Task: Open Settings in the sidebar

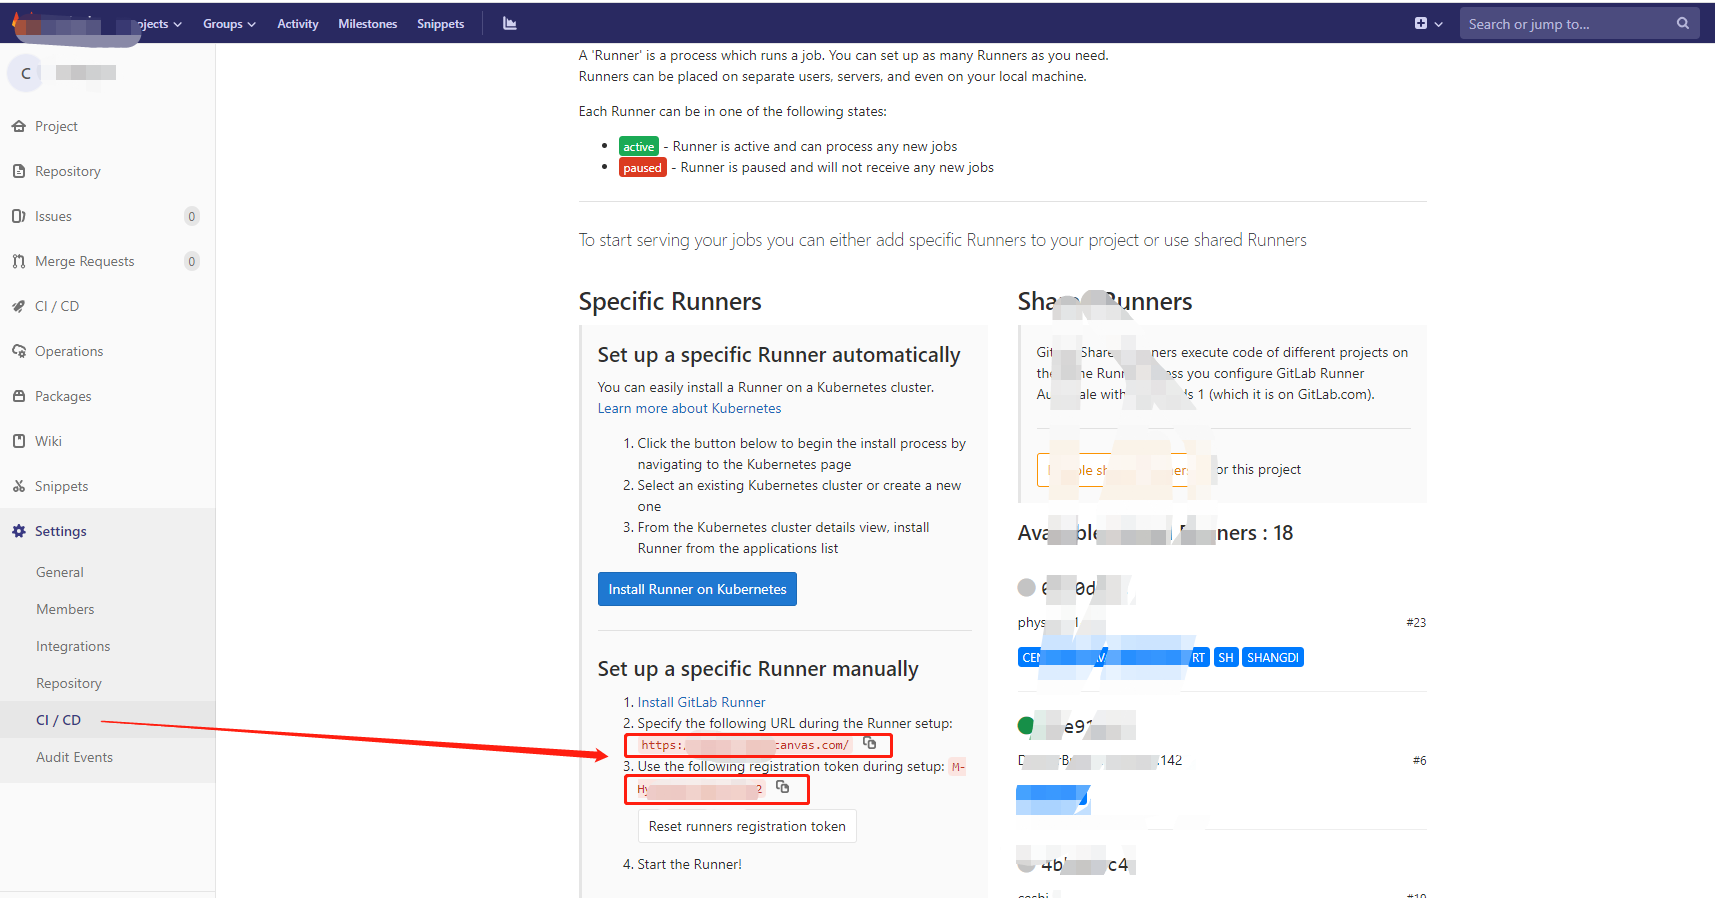Action: point(61,531)
